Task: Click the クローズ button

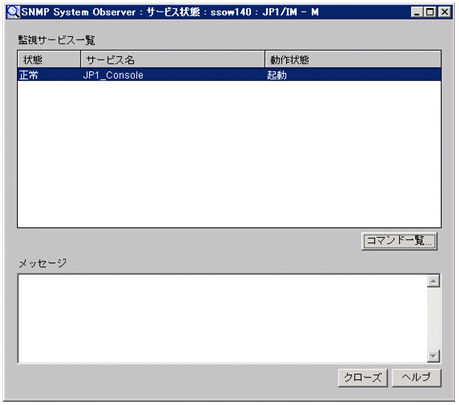Action: tap(363, 378)
